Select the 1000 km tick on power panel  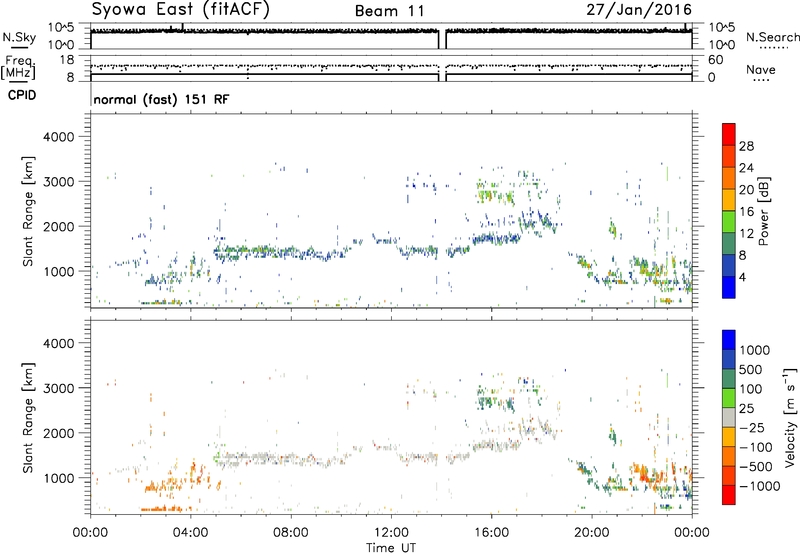tap(58, 271)
